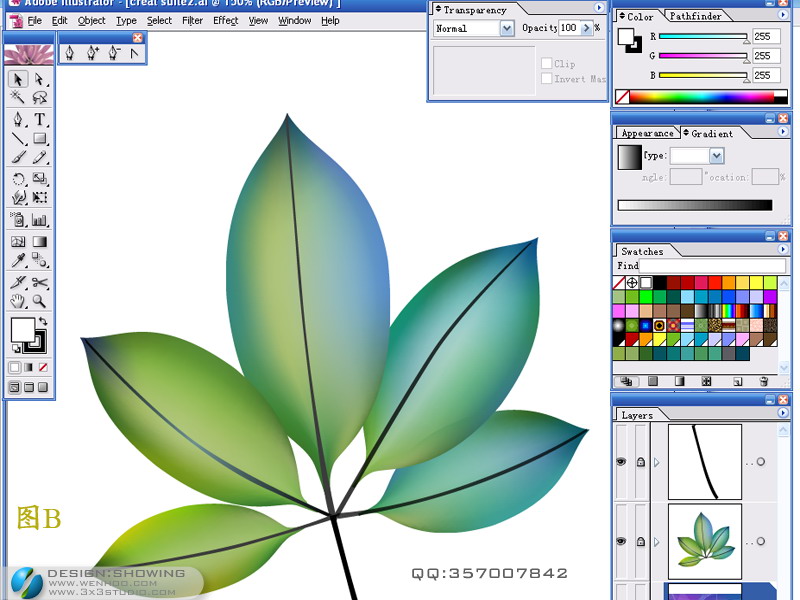
Task: Select the Scissors tool
Action: 39,282
